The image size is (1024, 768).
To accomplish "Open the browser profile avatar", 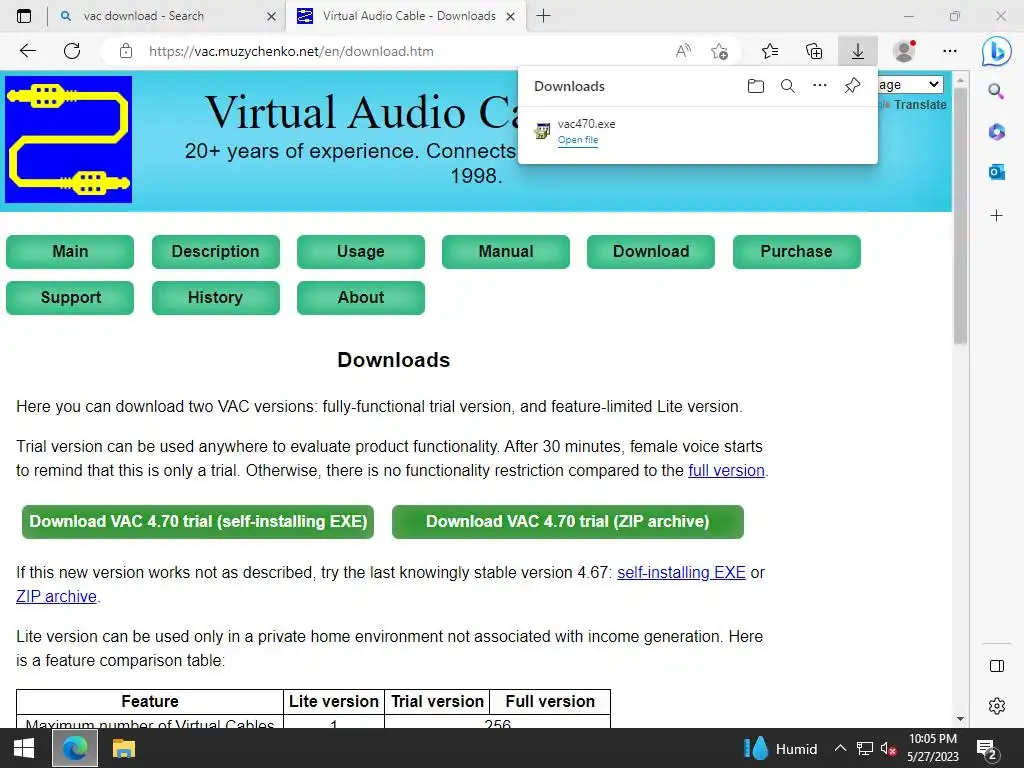I will click(904, 51).
